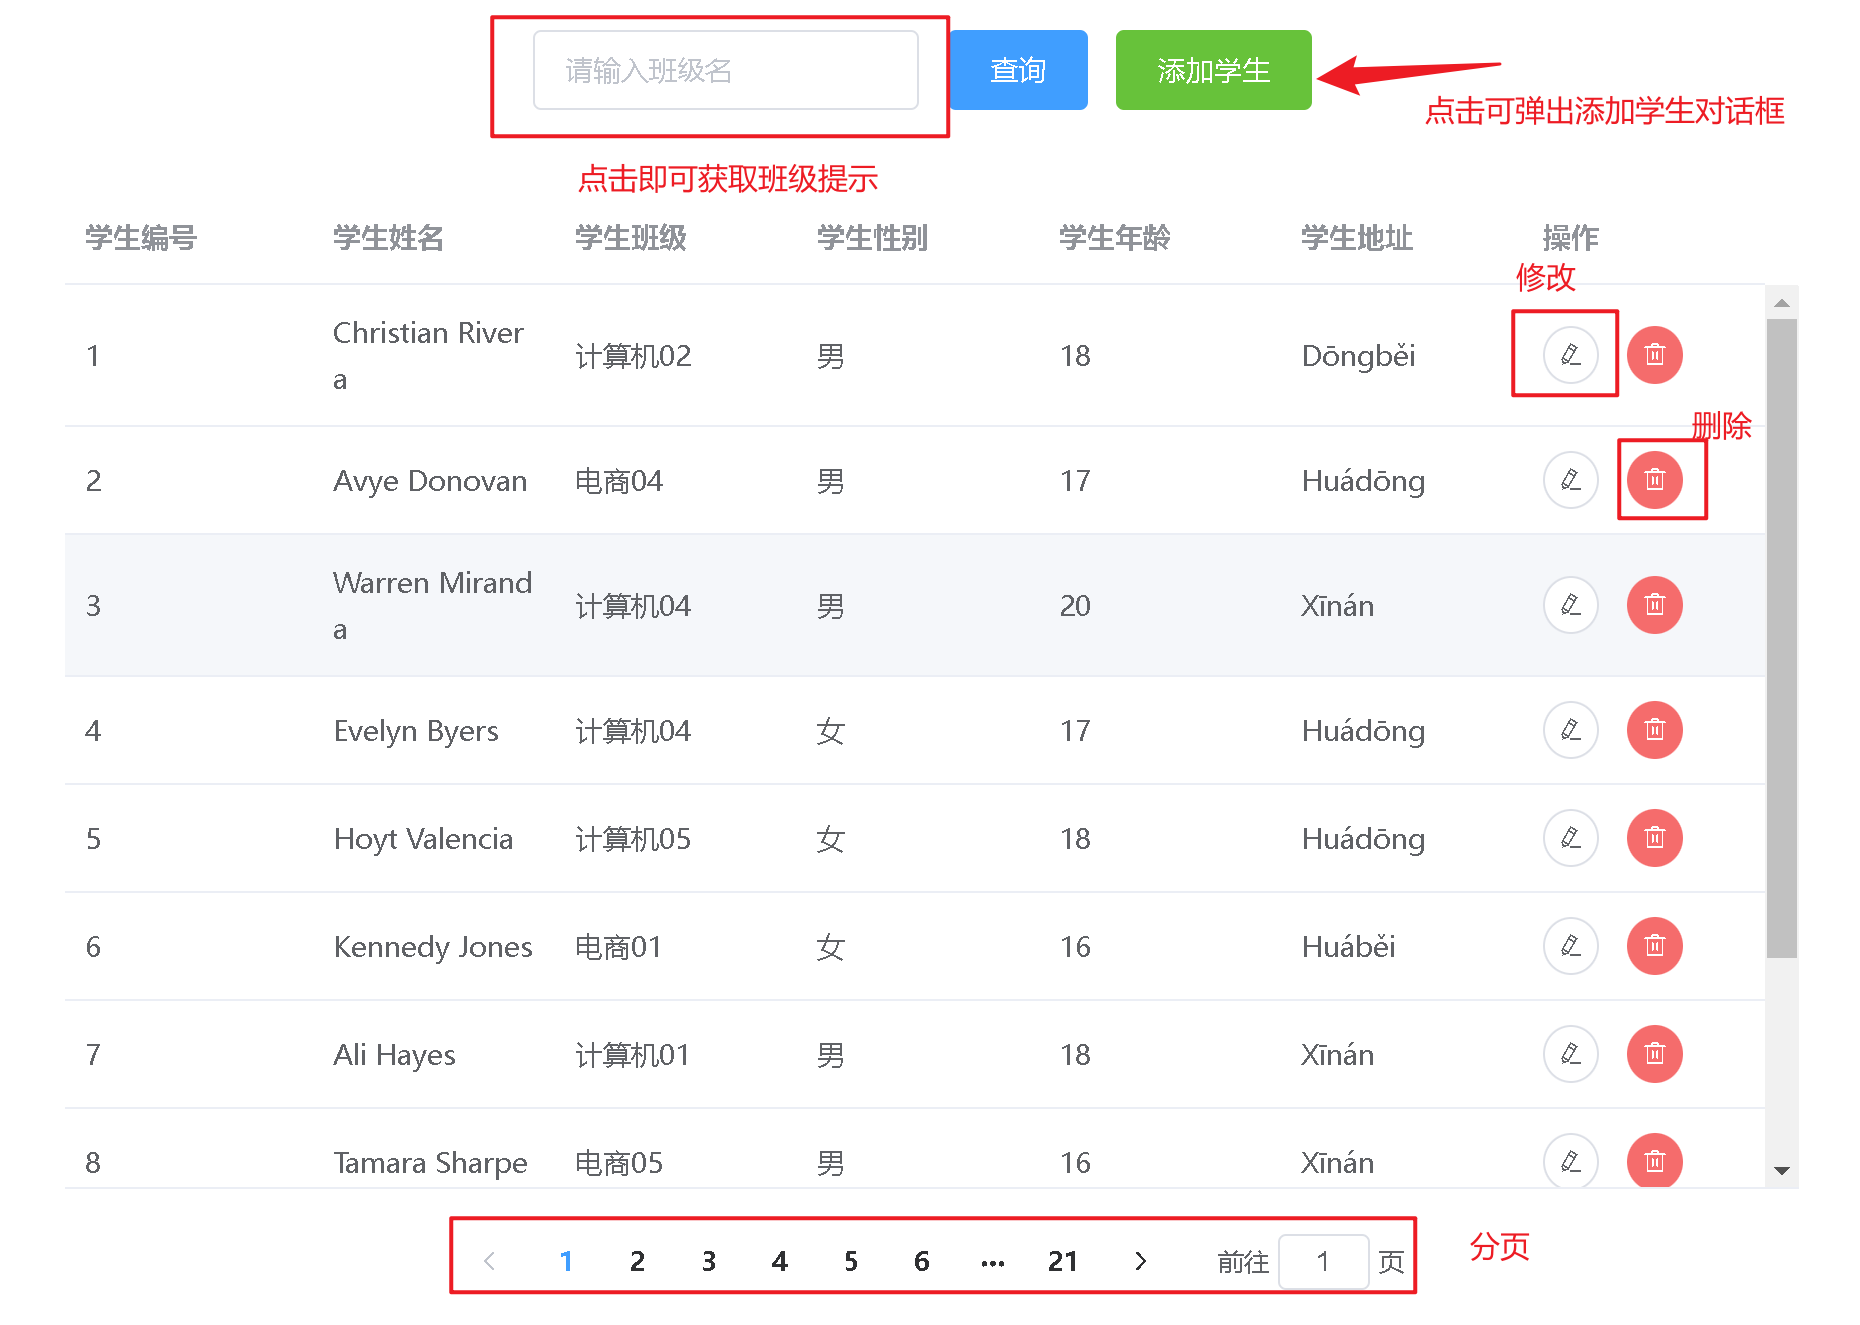The height and width of the screenshot is (1325, 1860).
Task: Focus the class name search input
Action: pos(725,70)
